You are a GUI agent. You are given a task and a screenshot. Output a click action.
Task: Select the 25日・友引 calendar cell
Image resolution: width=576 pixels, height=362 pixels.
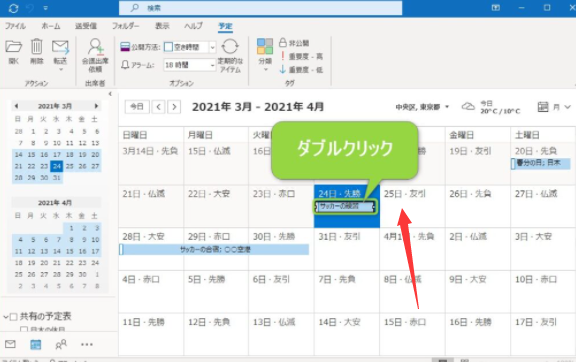point(412,206)
